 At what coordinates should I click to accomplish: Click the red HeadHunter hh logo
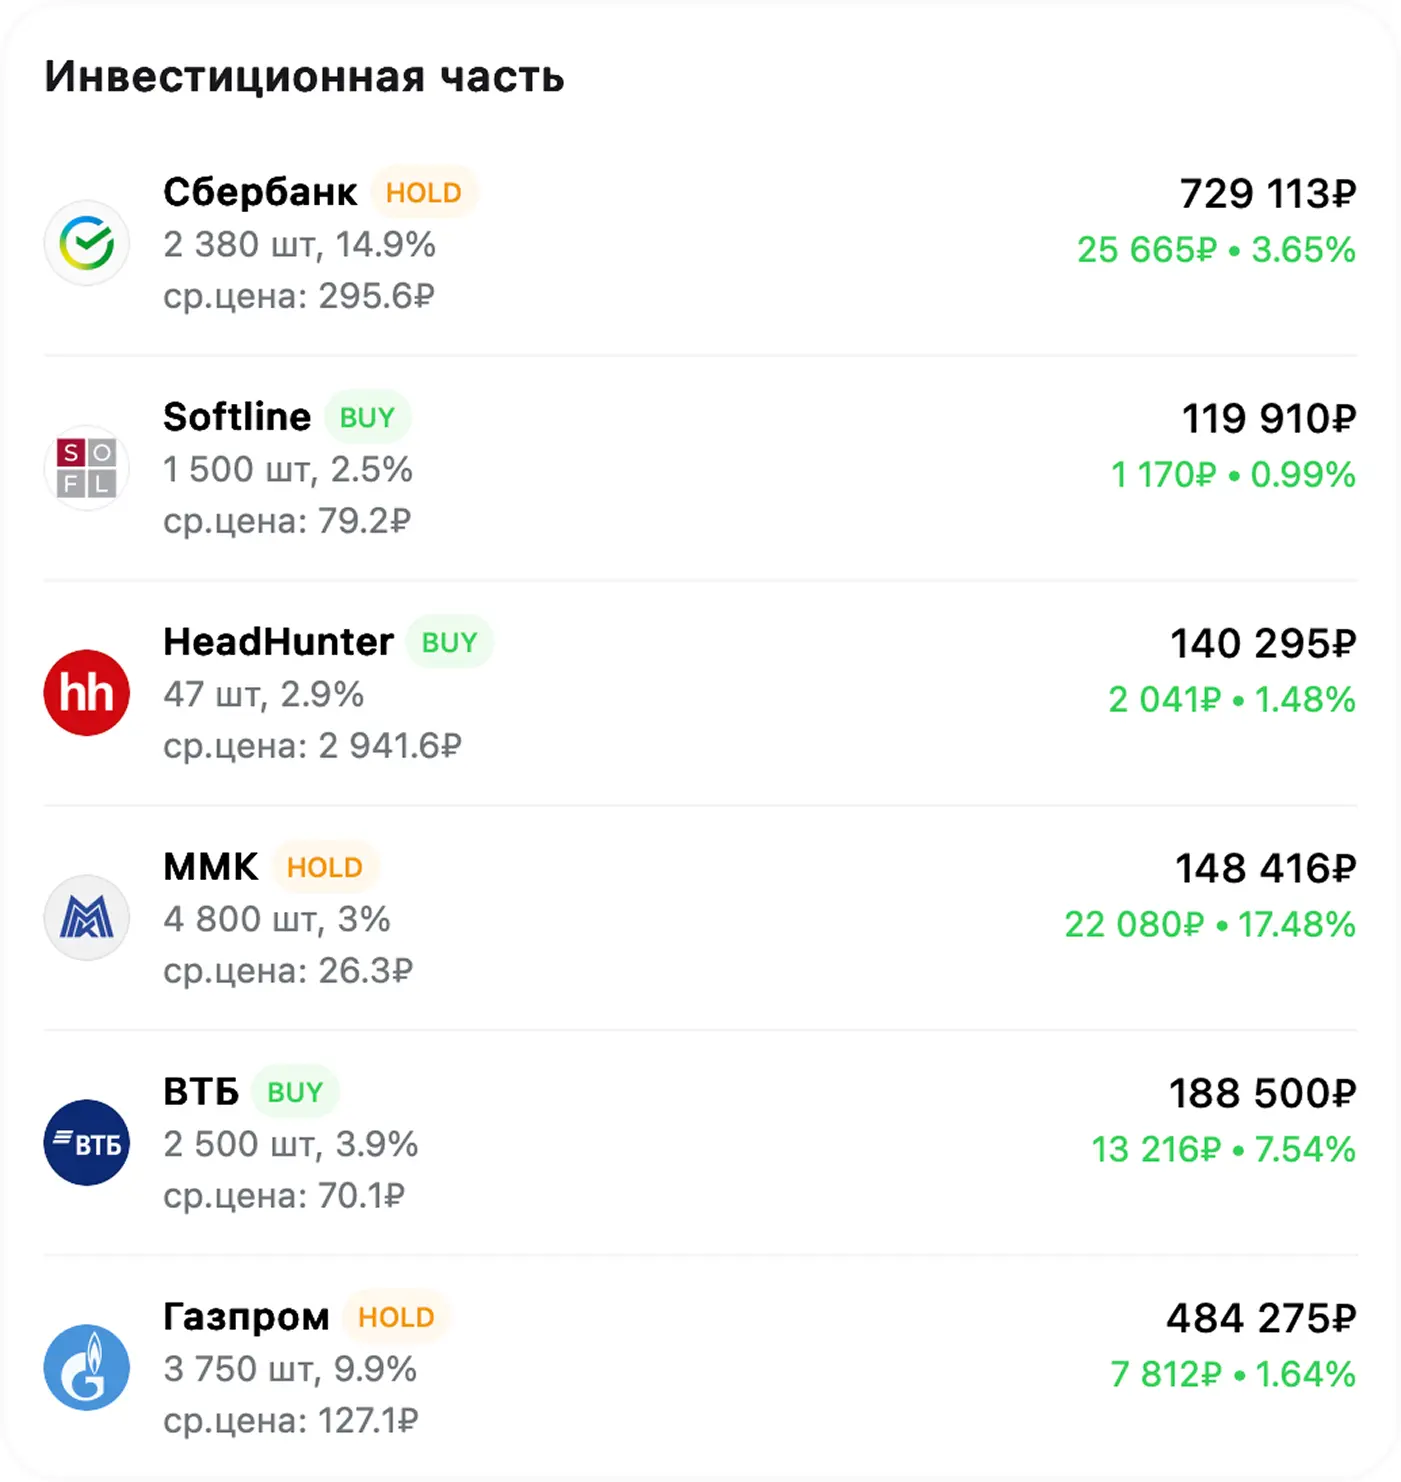pos(87,693)
